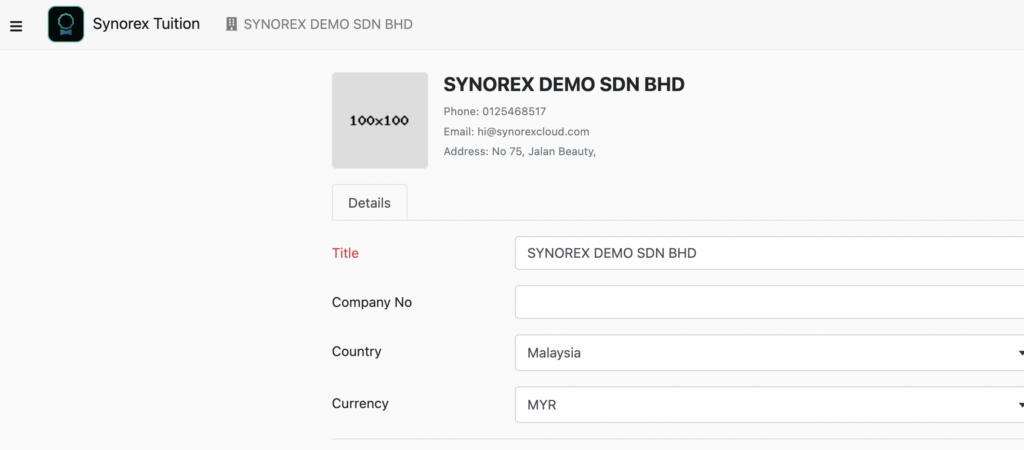This screenshot has height=450, width=1024.
Task: Click the Company No label
Action: click(x=372, y=302)
